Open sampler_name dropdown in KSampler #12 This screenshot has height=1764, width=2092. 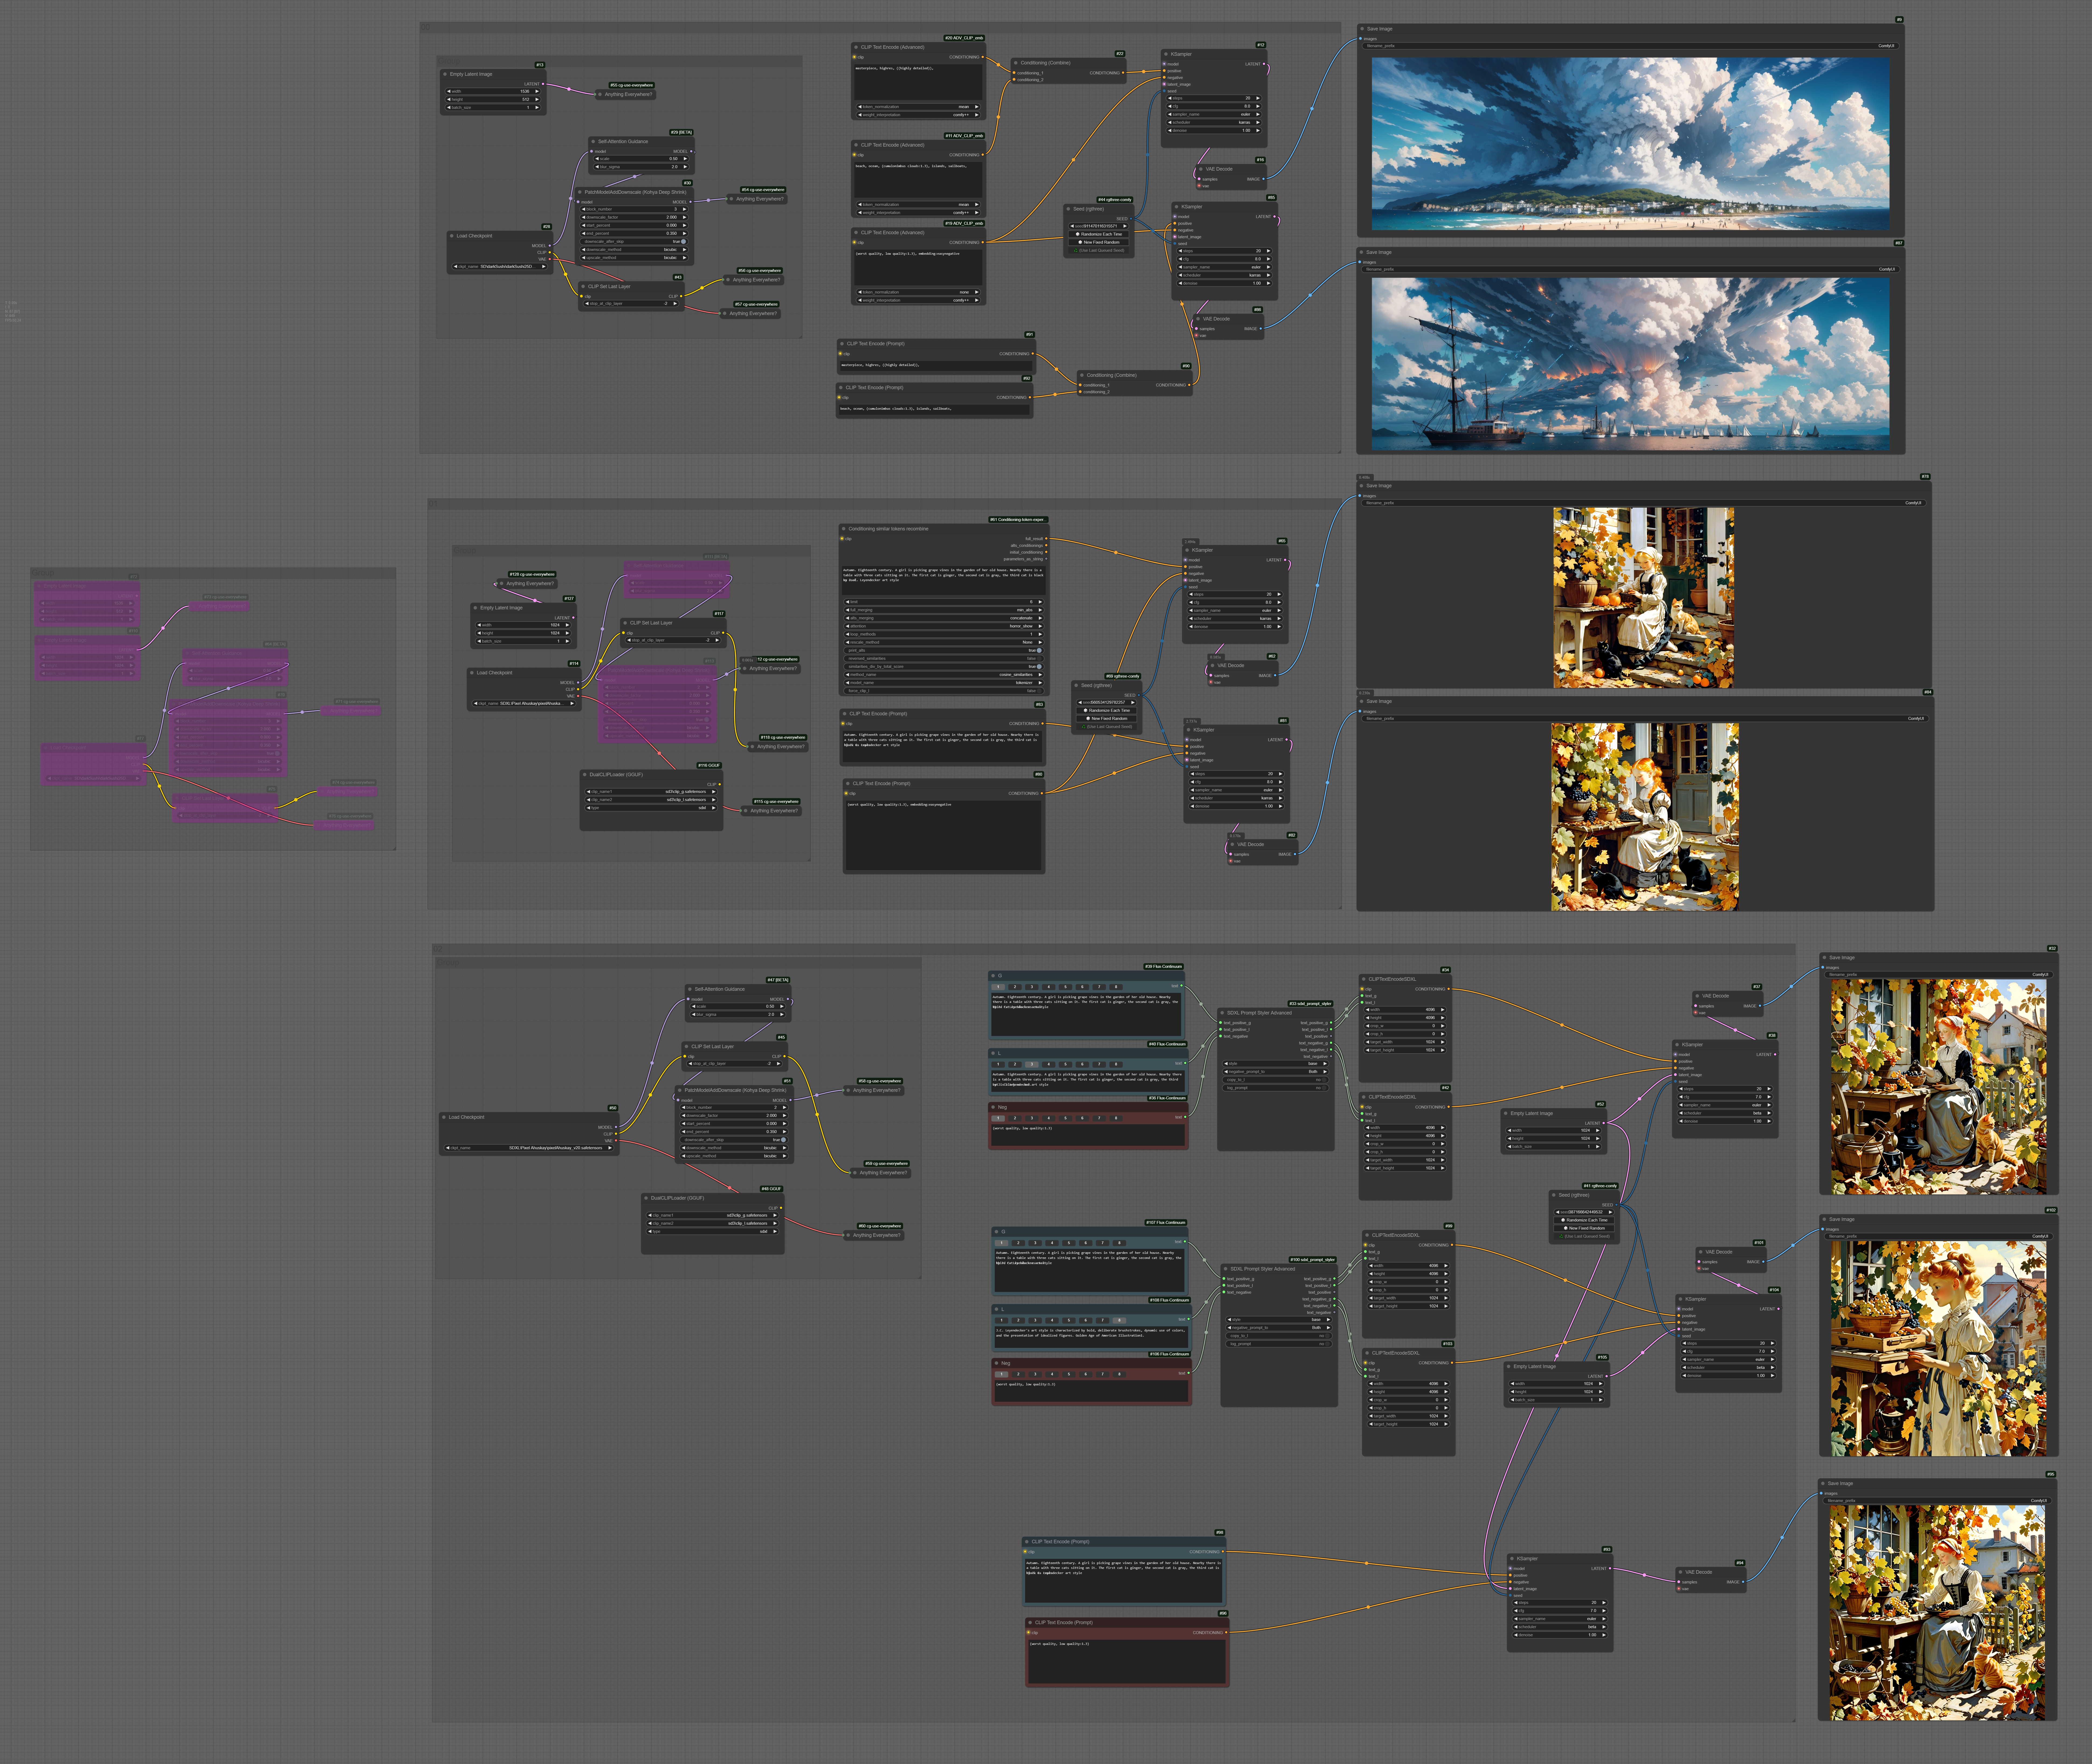pos(1214,114)
